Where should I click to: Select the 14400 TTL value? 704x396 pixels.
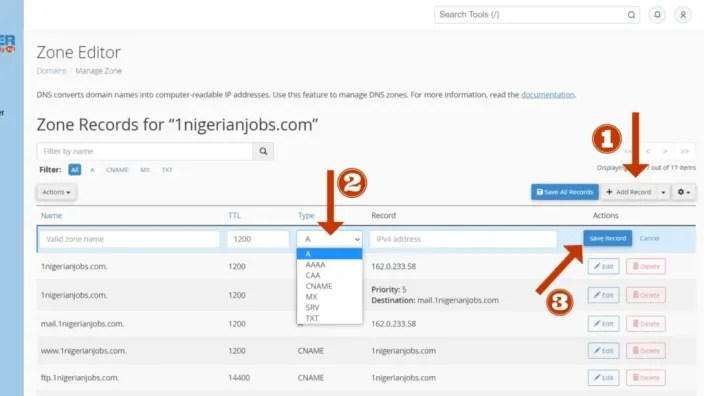coord(239,378)
